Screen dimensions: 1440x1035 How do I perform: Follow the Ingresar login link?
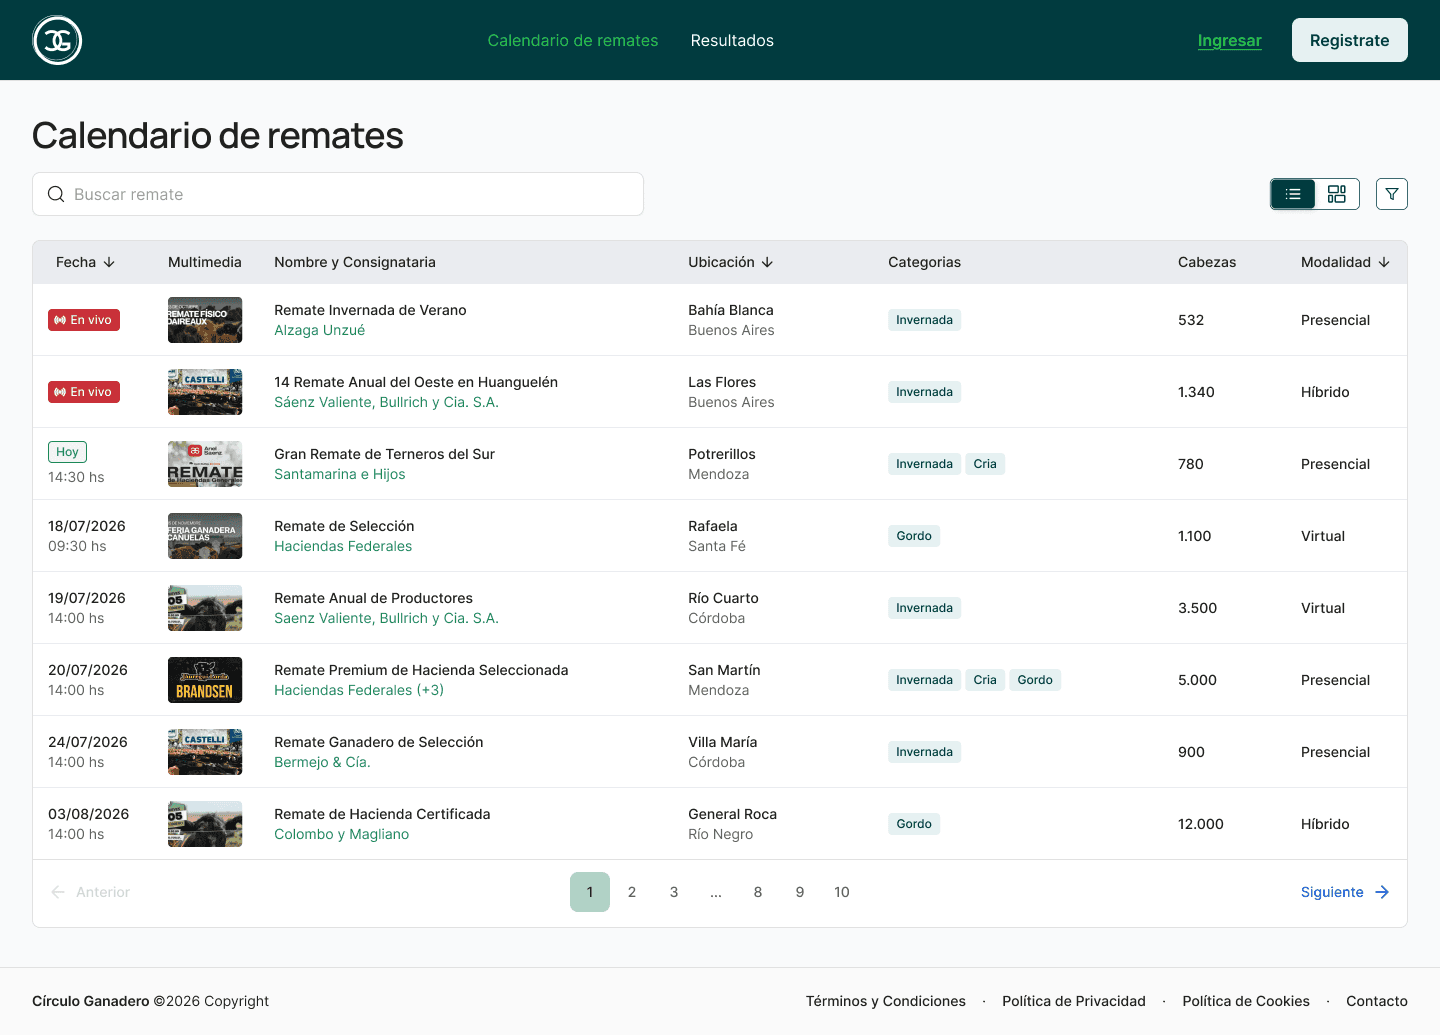click(1230, 40)
